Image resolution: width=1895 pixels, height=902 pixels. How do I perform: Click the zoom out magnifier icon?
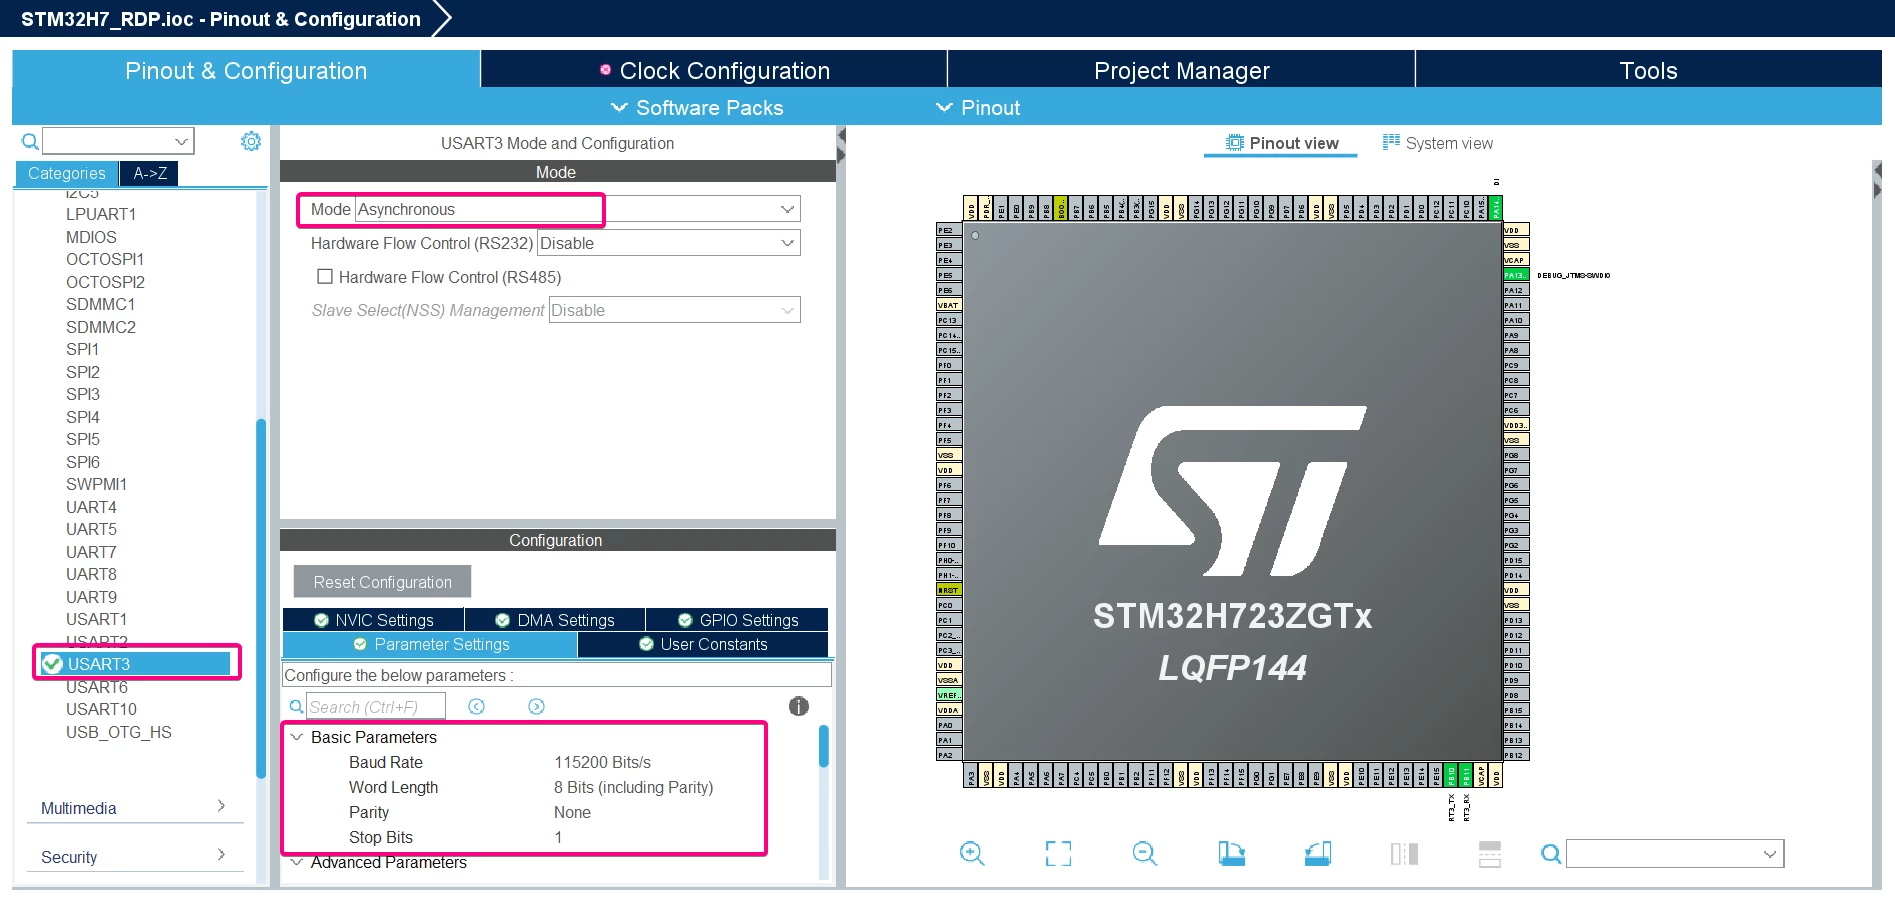tap(1145, 853)
